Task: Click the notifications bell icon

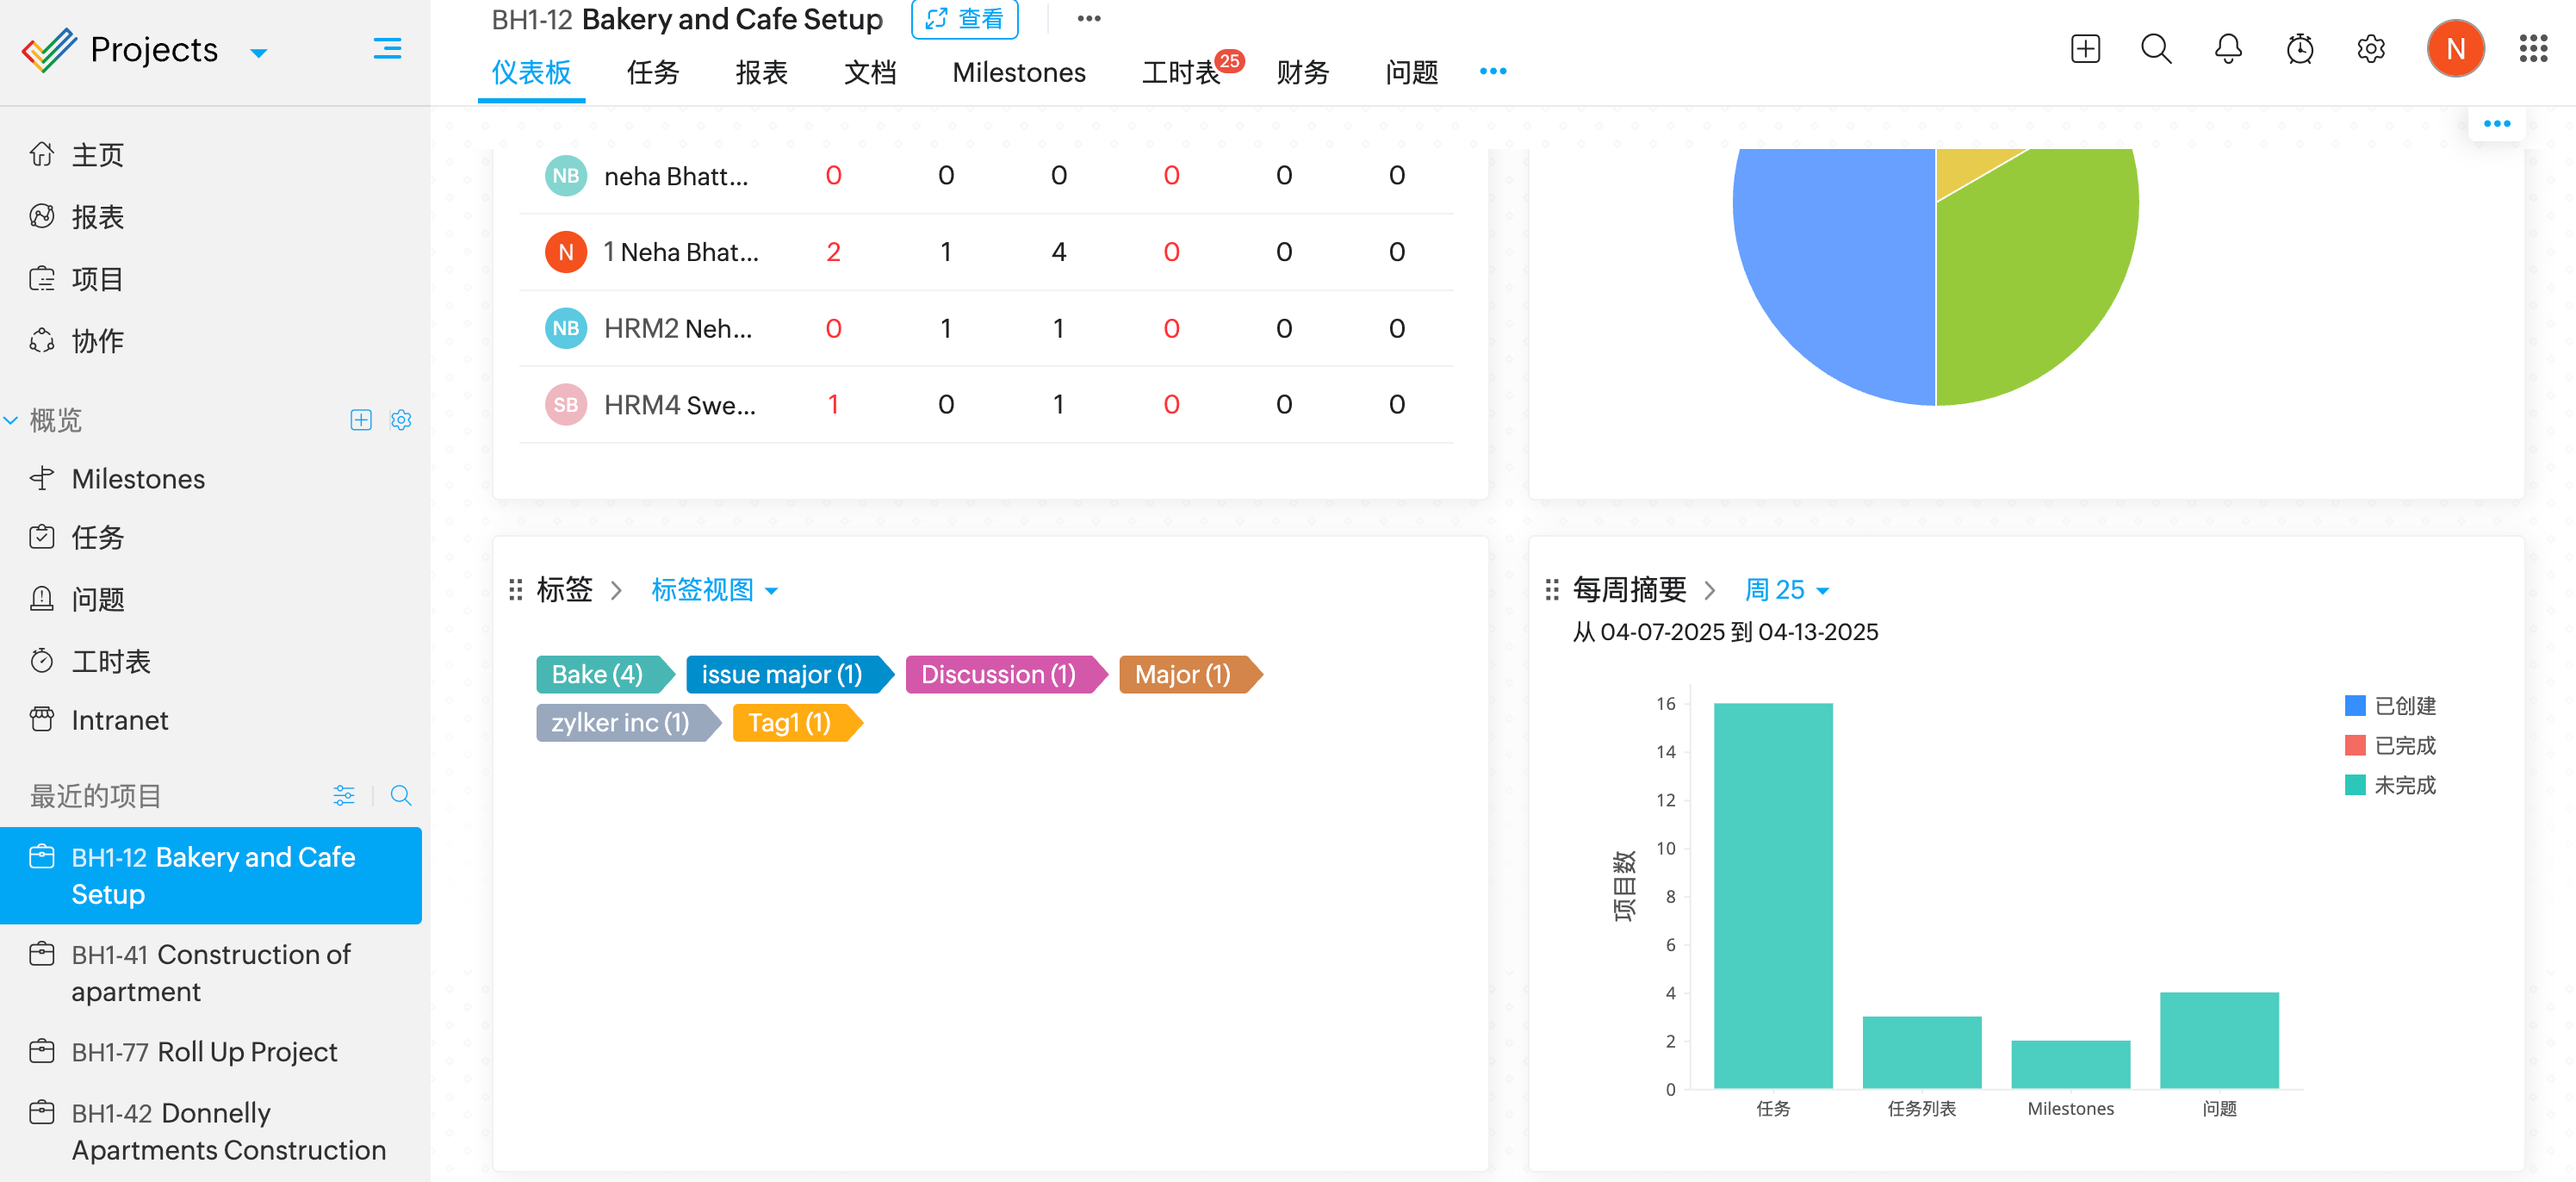Action: 2227,49
